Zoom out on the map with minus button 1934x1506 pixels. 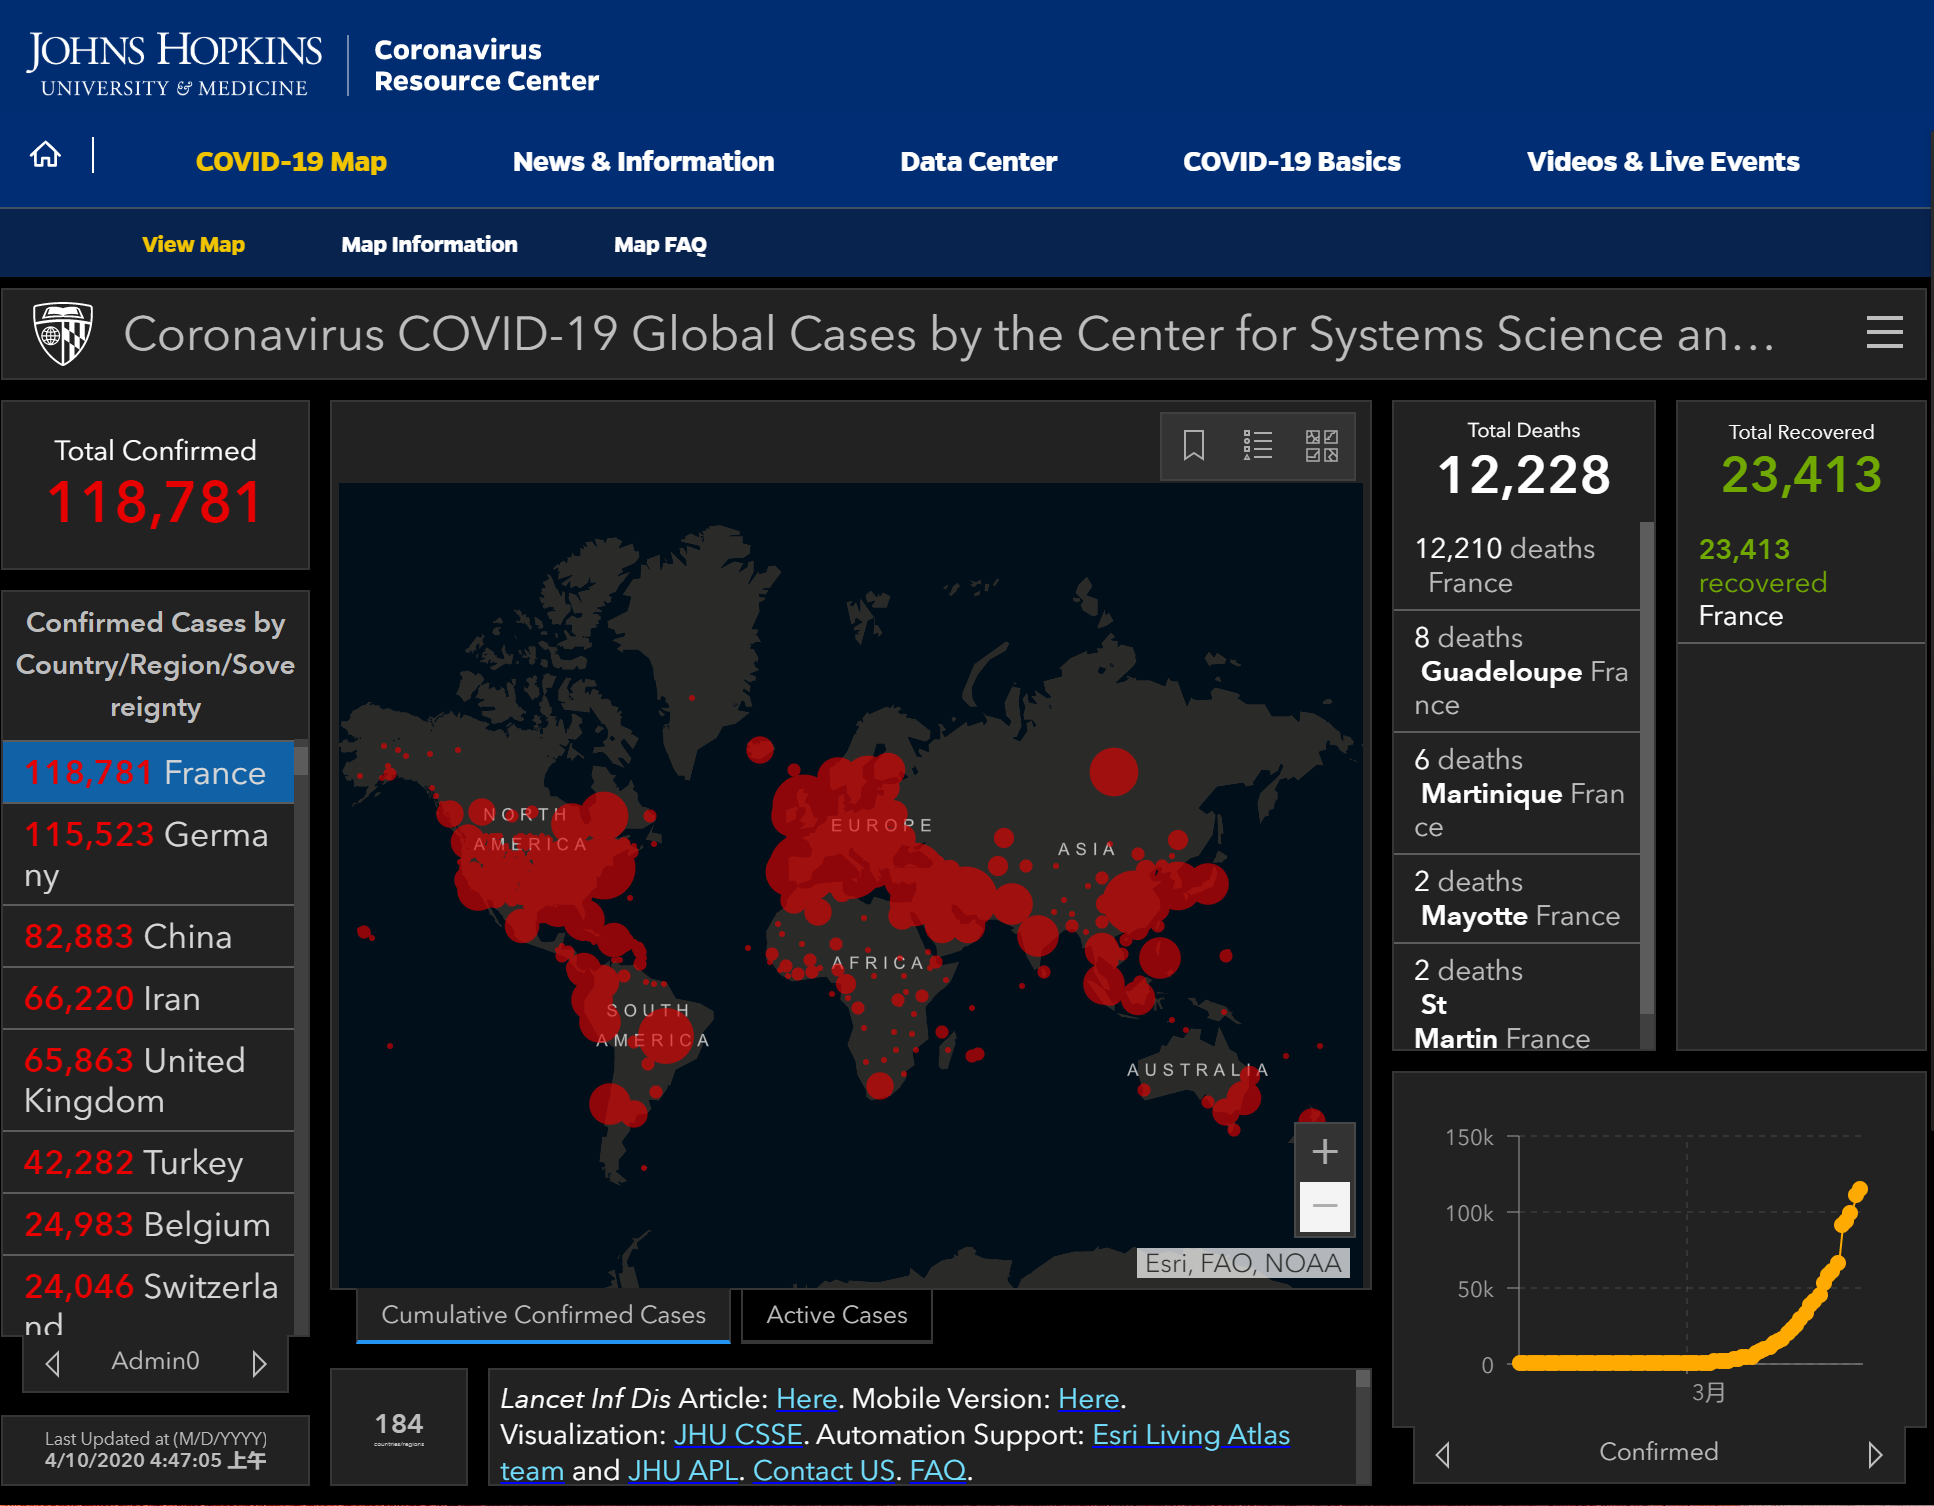1324,1206
